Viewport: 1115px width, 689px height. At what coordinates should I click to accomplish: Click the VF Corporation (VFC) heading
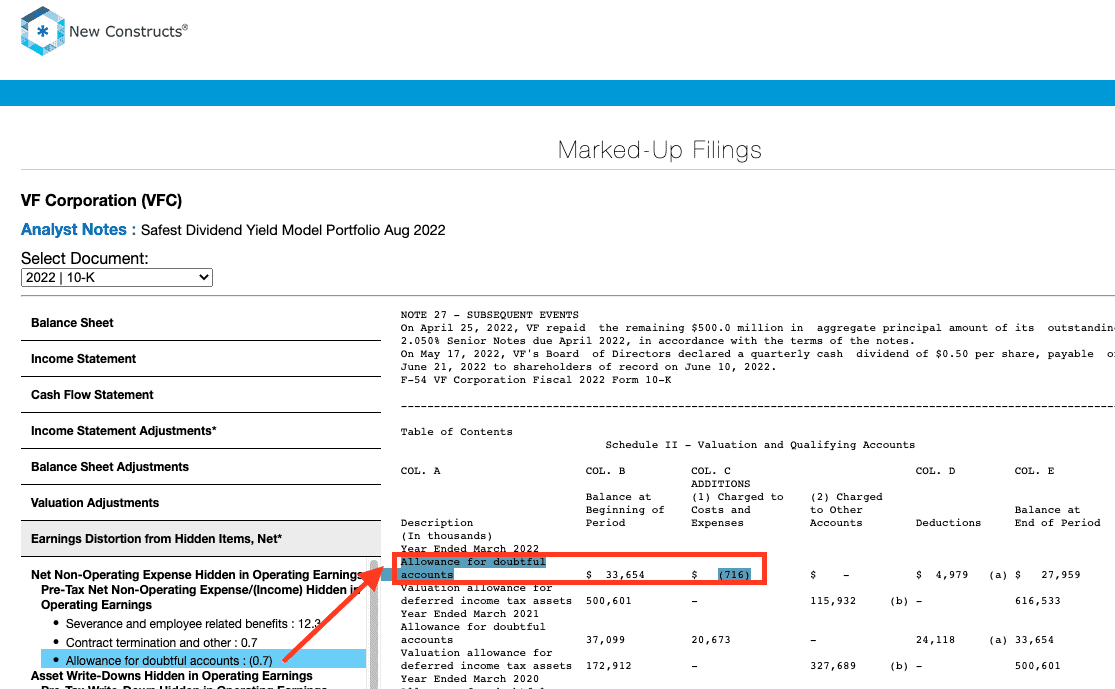click(101, 201)
